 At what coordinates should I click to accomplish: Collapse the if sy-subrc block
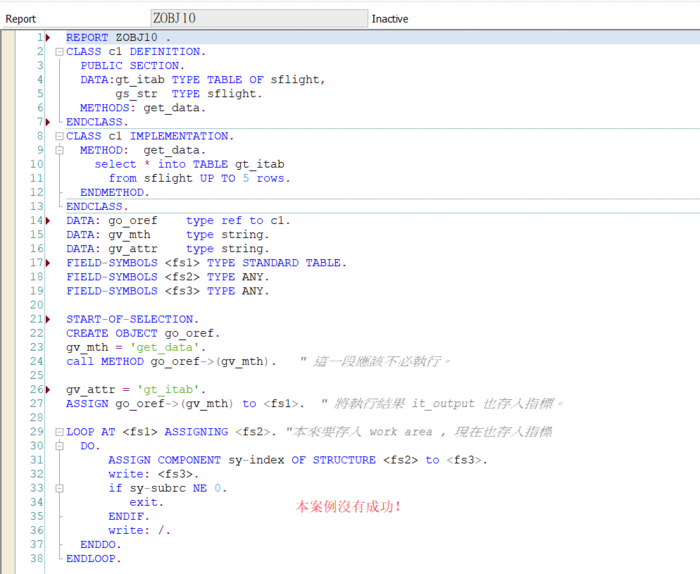59,488
